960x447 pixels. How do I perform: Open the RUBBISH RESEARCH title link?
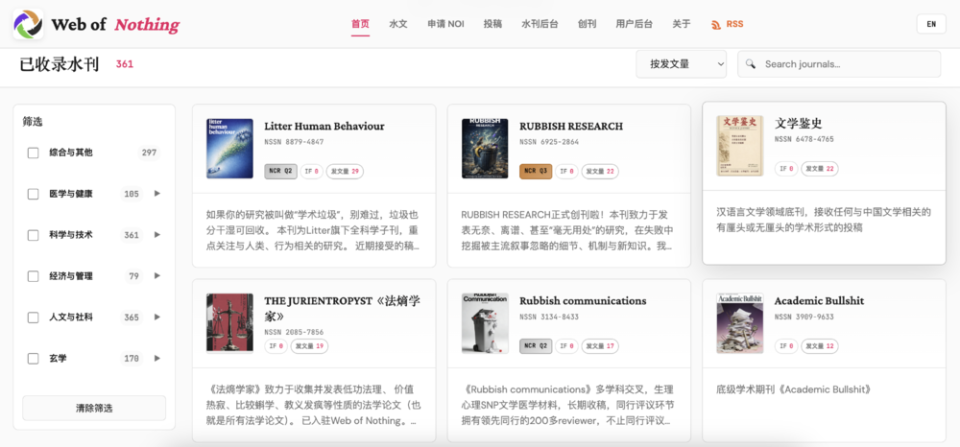point(571,126)
